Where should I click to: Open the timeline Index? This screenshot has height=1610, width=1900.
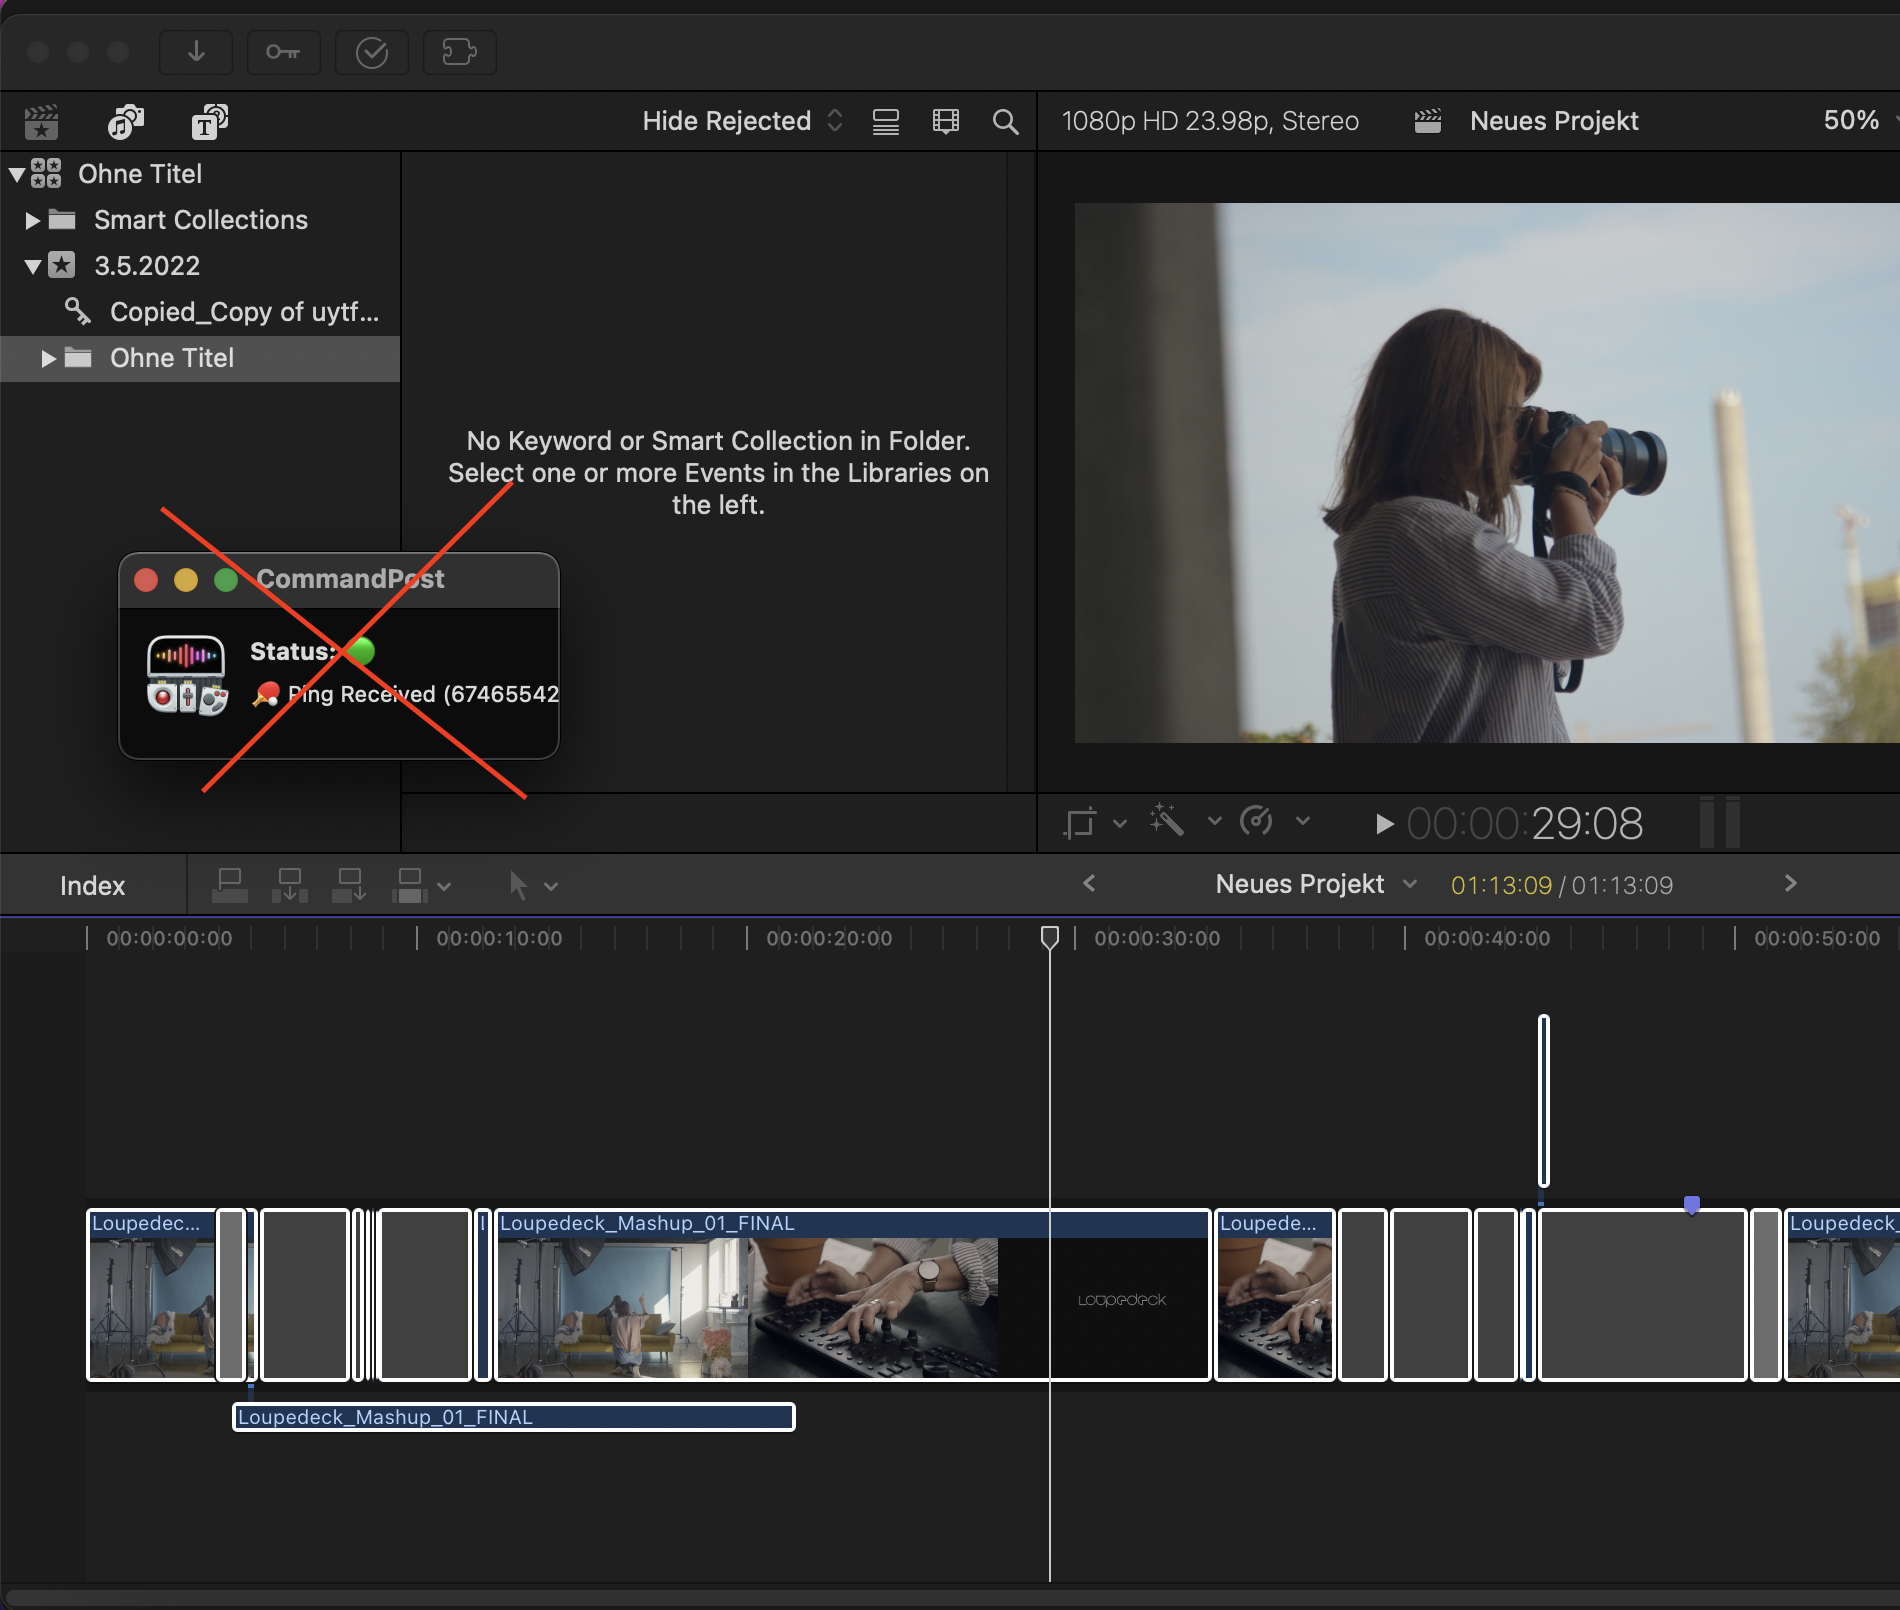click(92, 886)
